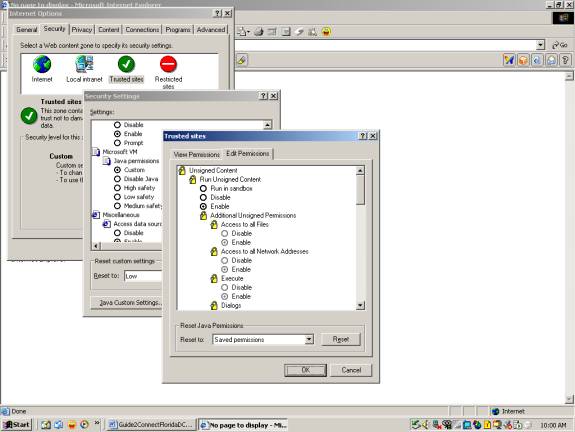Screen dimensions: 575x432
Task: Select Enable under Run Unsigned Content
Action: click(203, 206)
